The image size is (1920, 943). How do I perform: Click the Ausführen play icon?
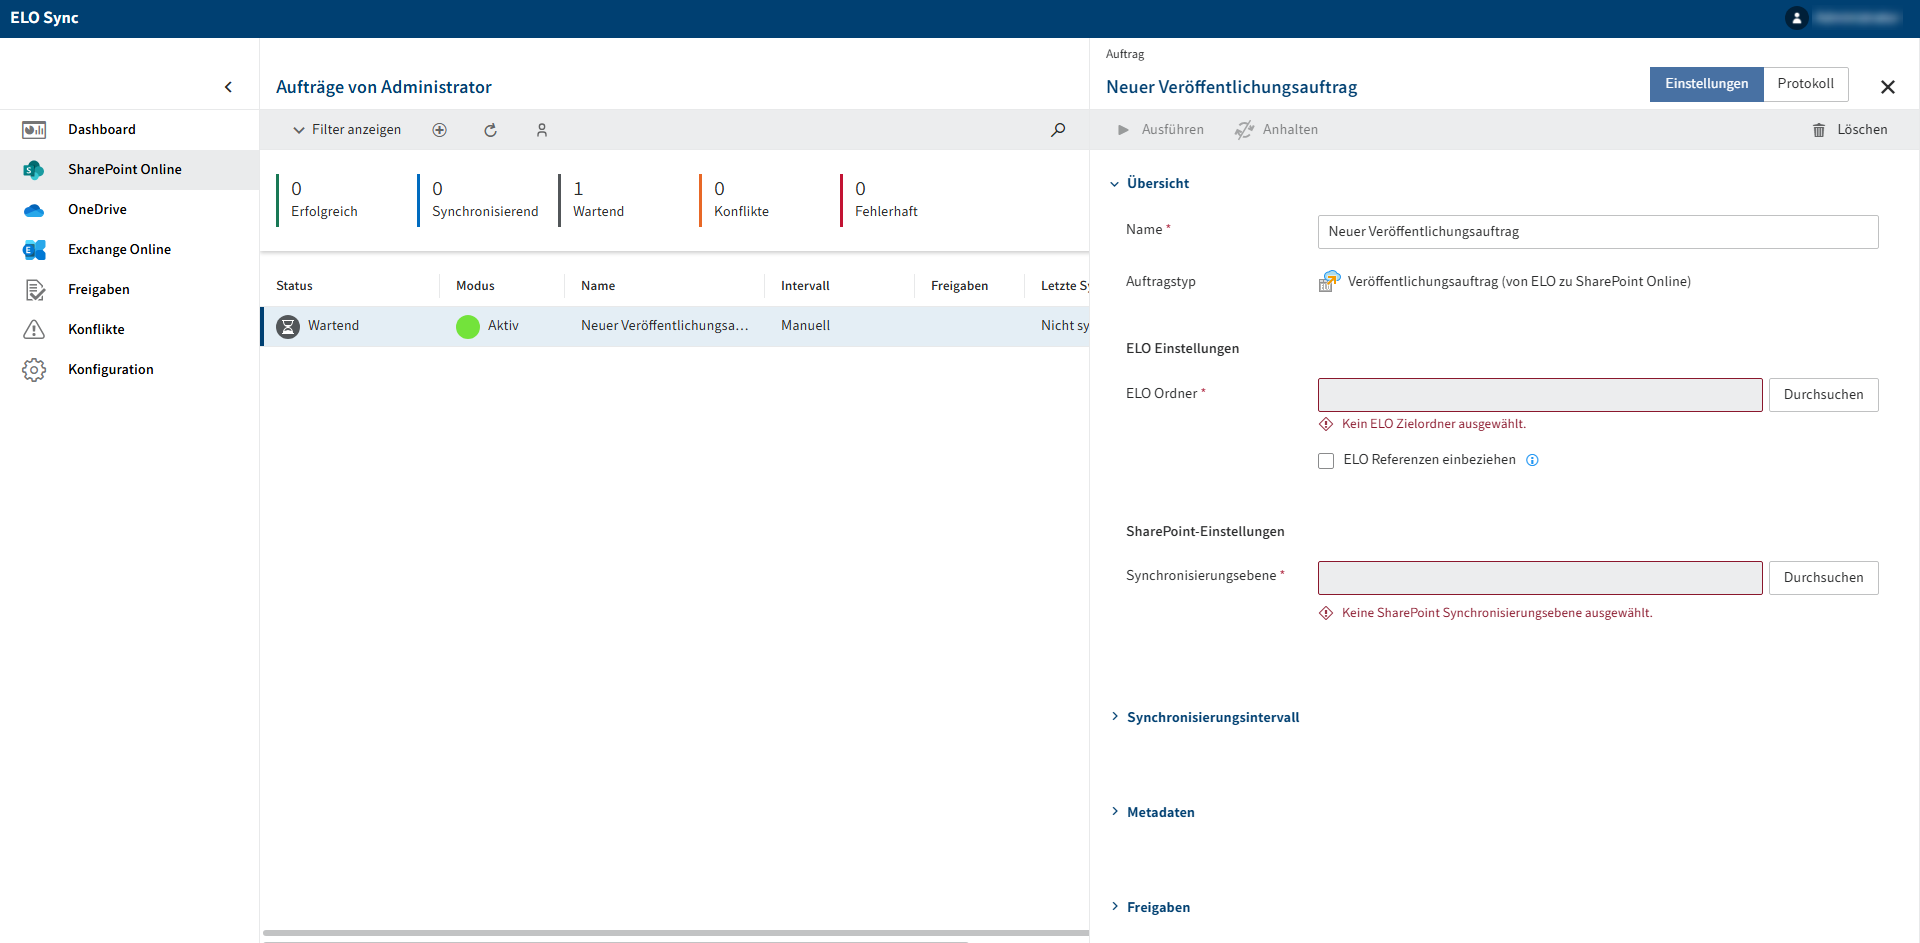1123,130
